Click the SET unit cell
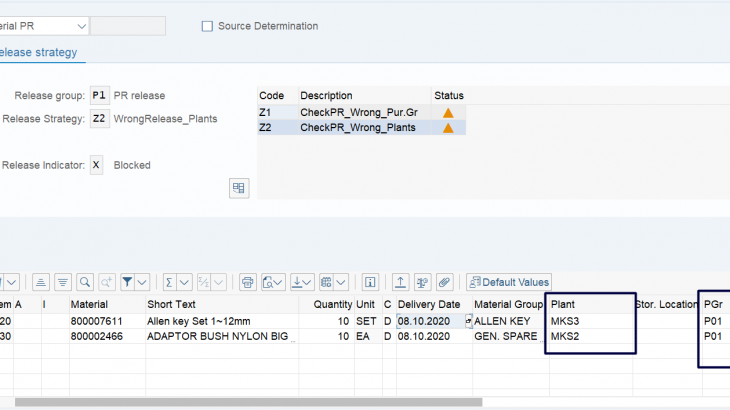This screenshot has width=730, height=410. pos(366,321)
